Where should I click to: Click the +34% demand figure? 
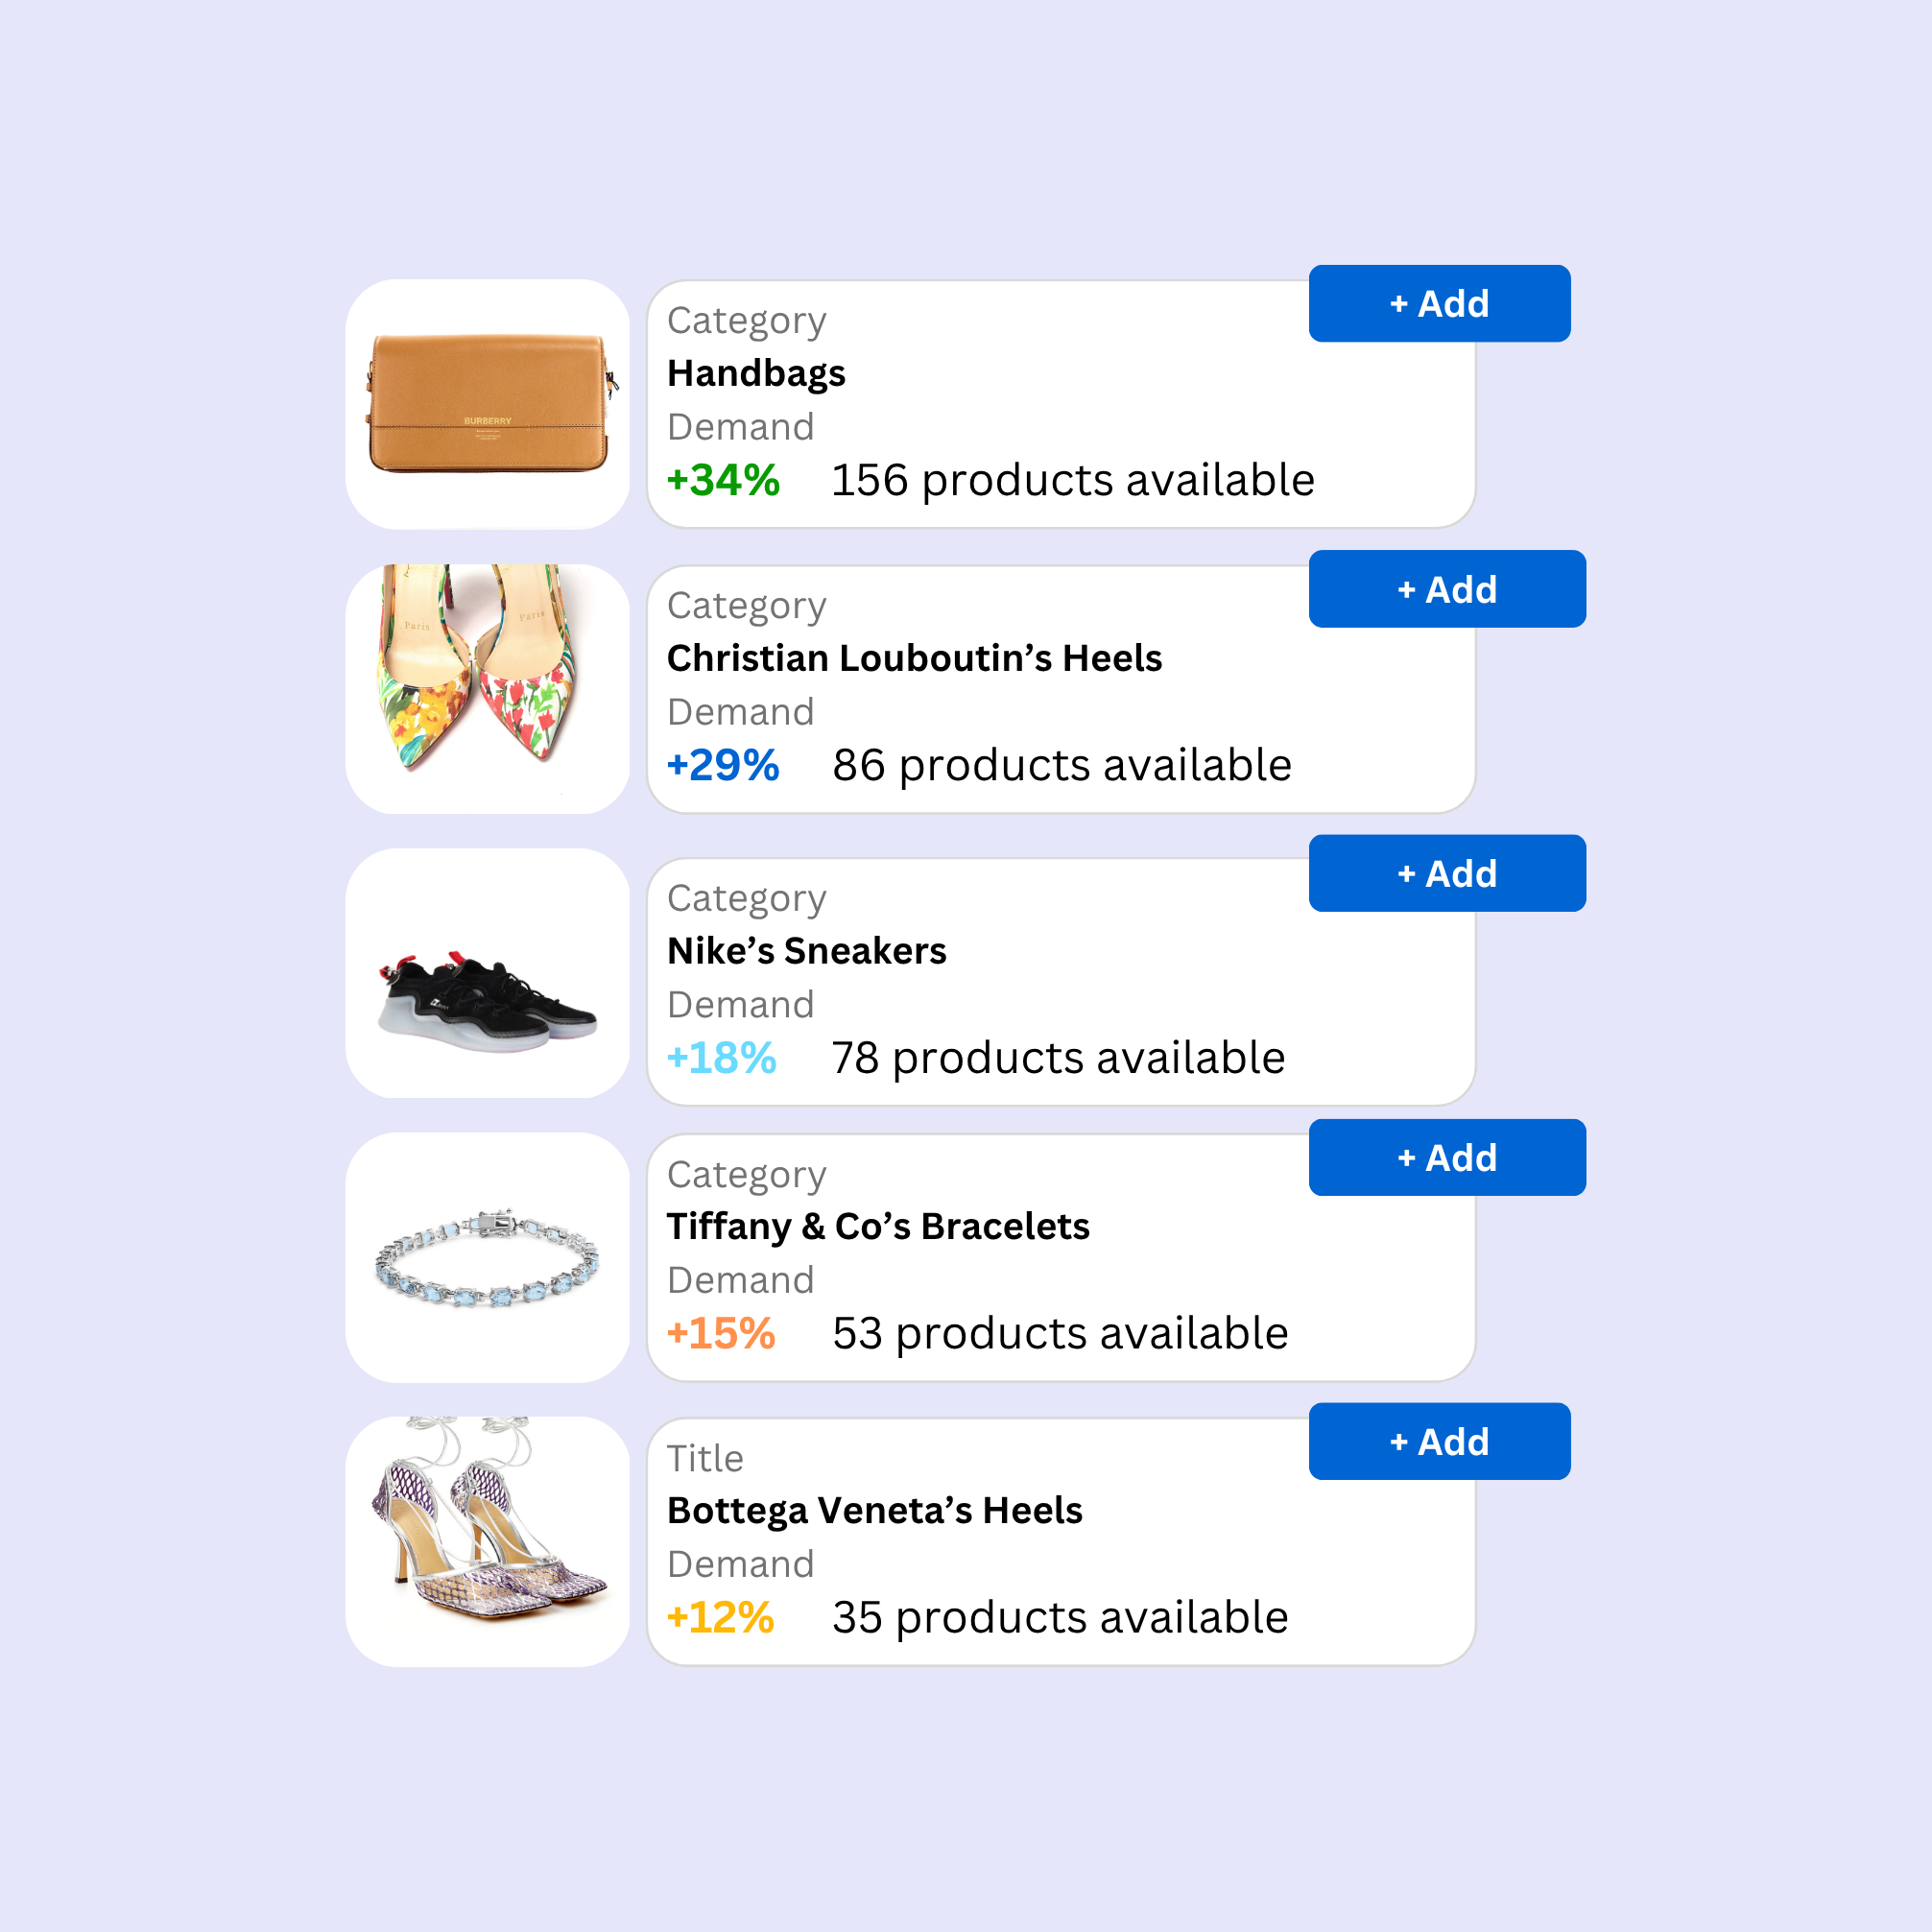pos(723,480)
